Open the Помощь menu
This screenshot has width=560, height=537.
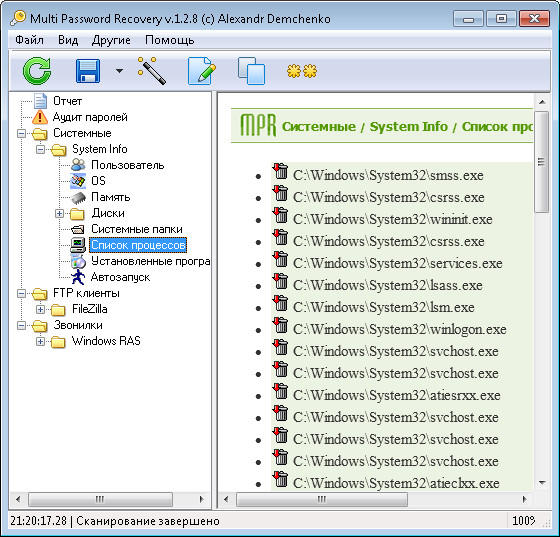(x=170, y=40)
